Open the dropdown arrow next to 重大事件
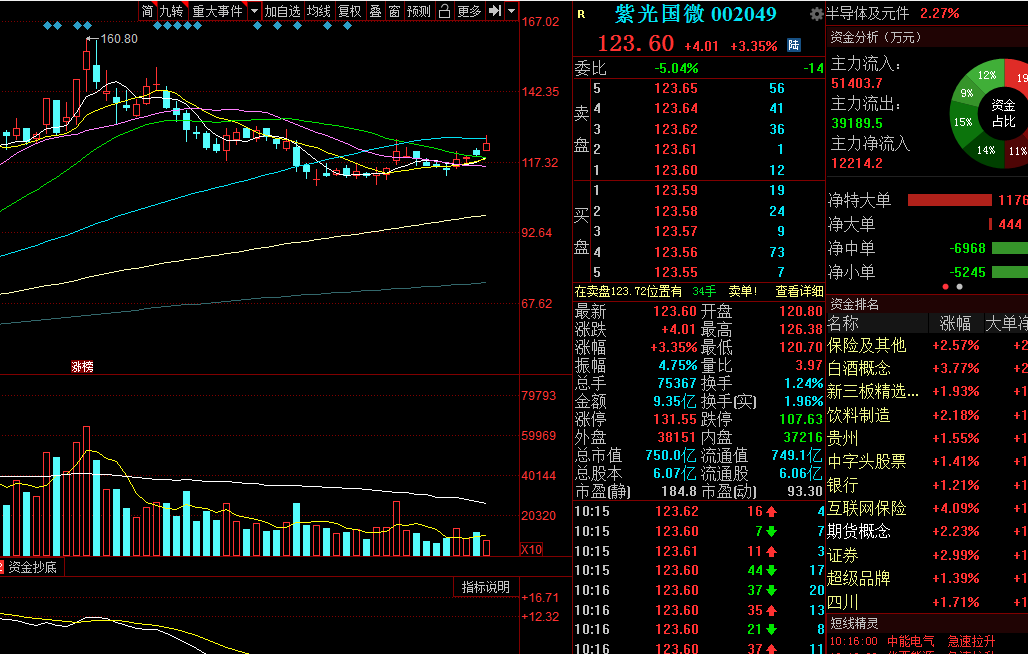1028x654 pixels. 254,10
